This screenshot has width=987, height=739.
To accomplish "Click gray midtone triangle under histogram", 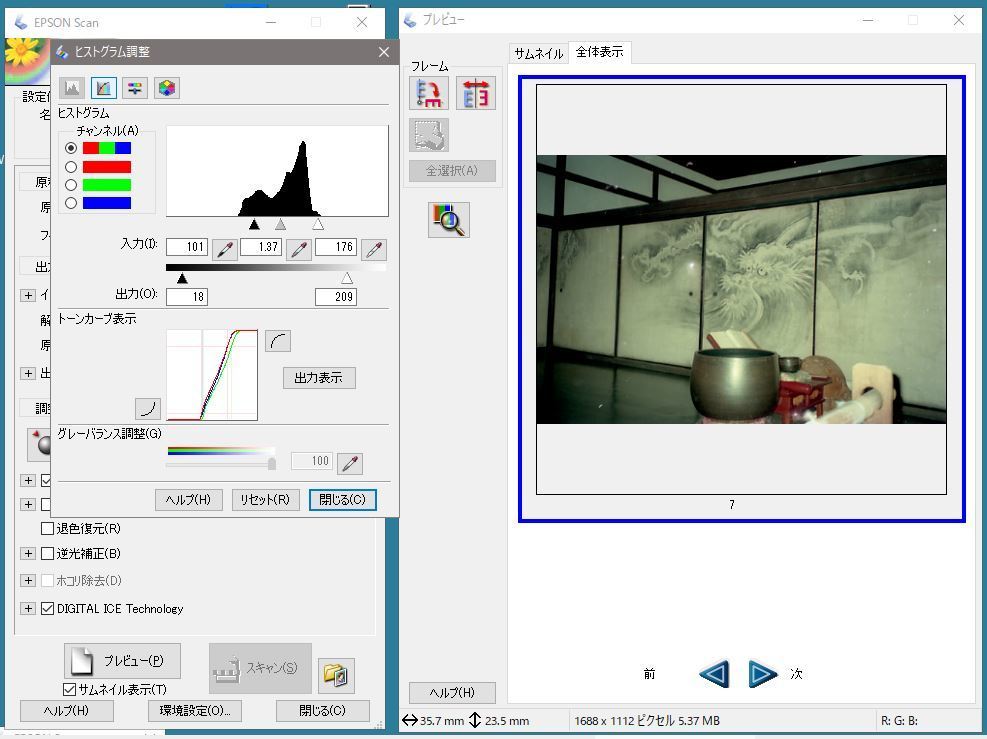I will click(281, 224).
